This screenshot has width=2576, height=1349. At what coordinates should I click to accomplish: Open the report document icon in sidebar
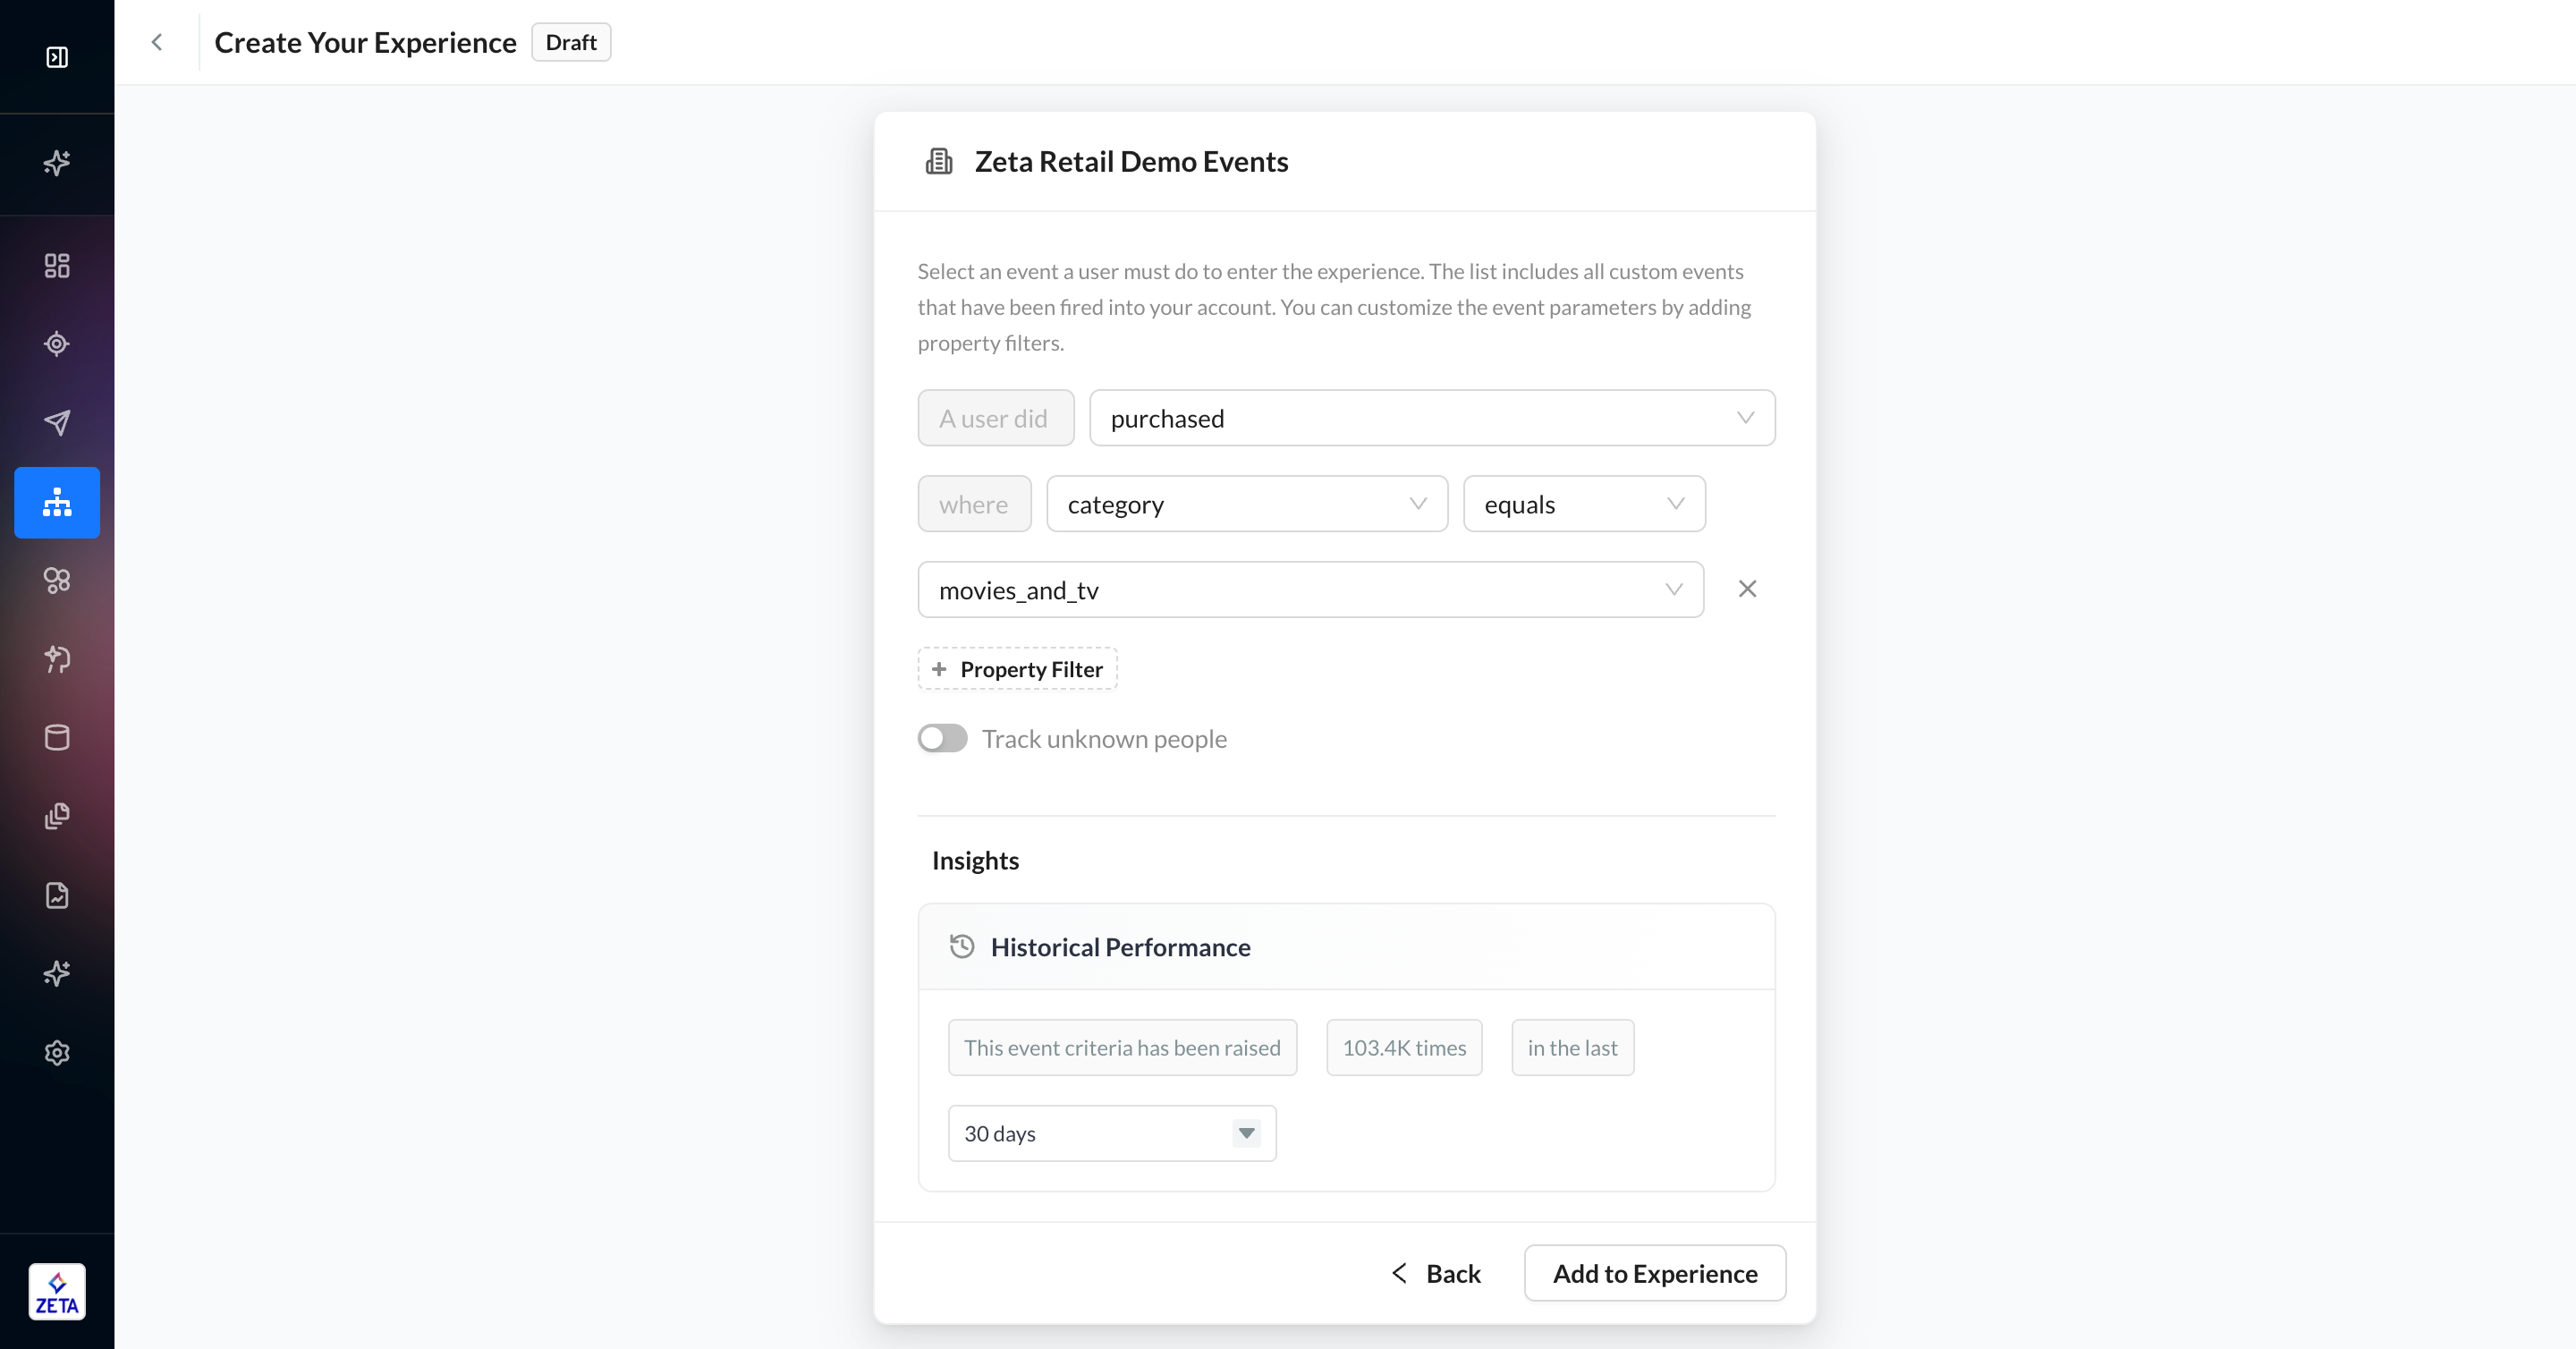[x=57, y=895]
